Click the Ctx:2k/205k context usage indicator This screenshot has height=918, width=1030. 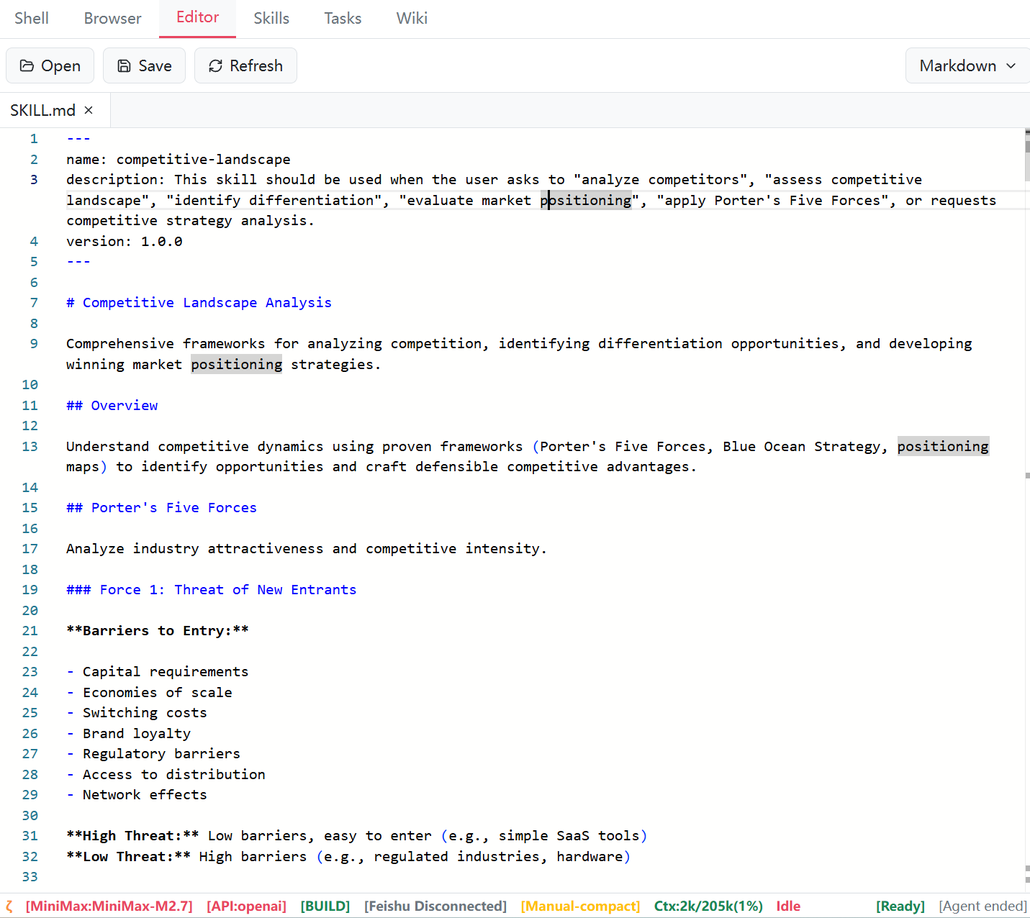(x=708, y=906)
